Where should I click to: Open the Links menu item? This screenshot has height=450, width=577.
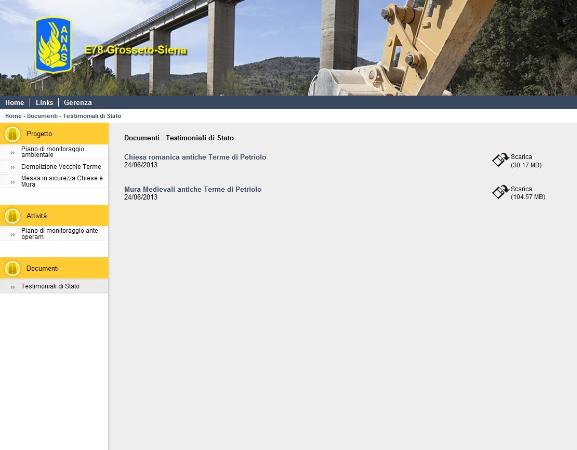point(44,103)
